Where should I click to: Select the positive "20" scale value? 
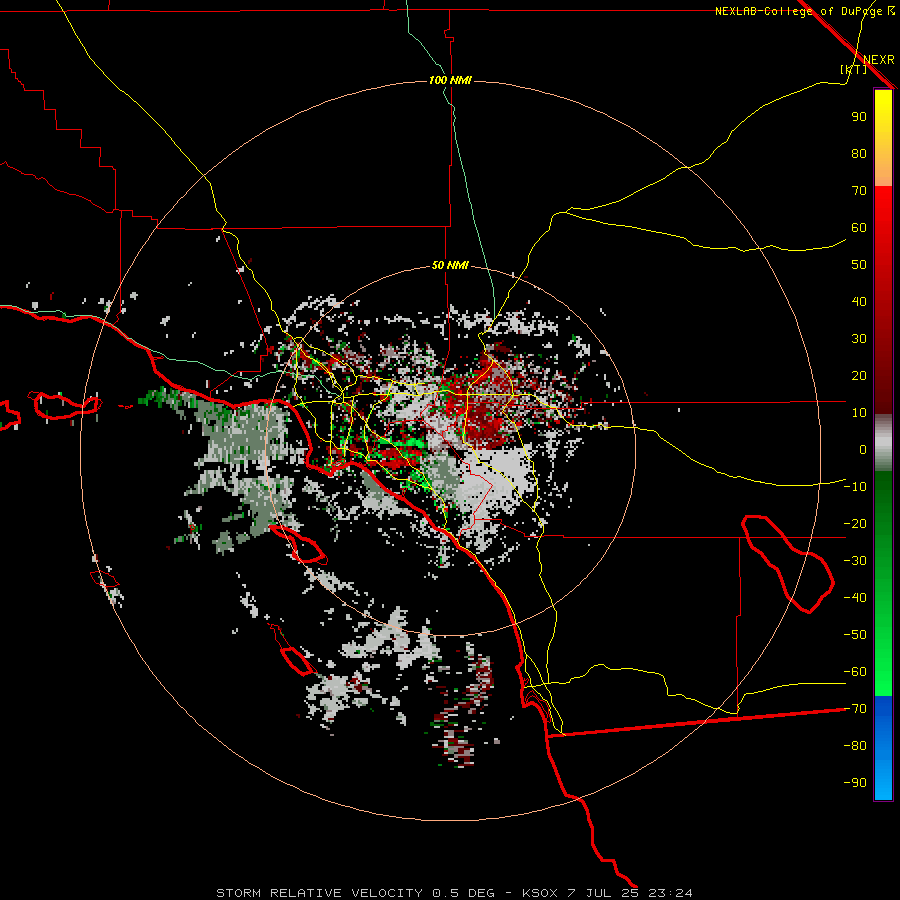click(x=859, y=375)
